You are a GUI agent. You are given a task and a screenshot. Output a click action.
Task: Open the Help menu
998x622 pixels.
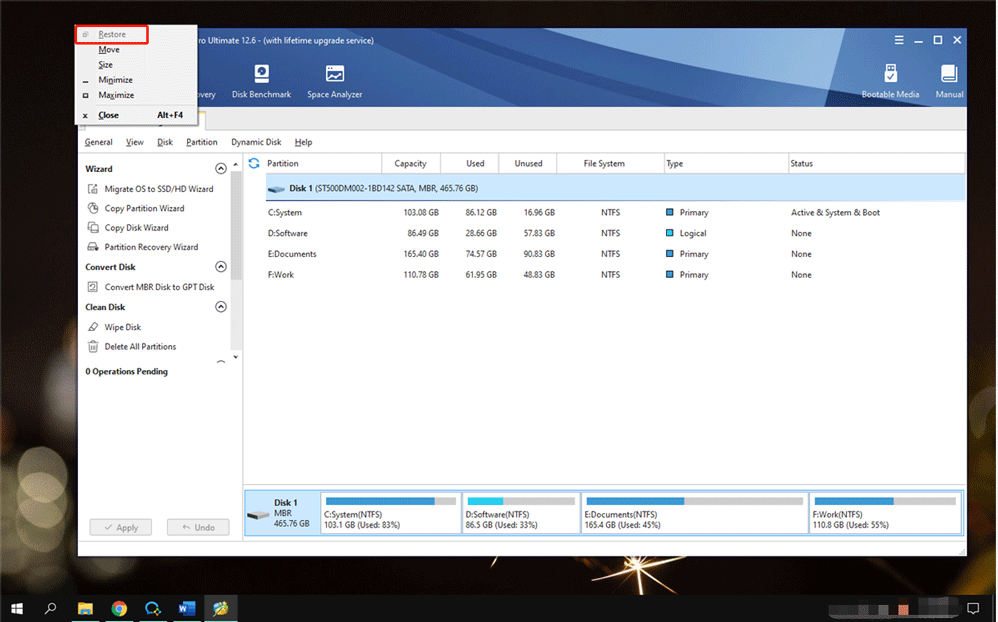pyautogui.click(x=304, y=142)
